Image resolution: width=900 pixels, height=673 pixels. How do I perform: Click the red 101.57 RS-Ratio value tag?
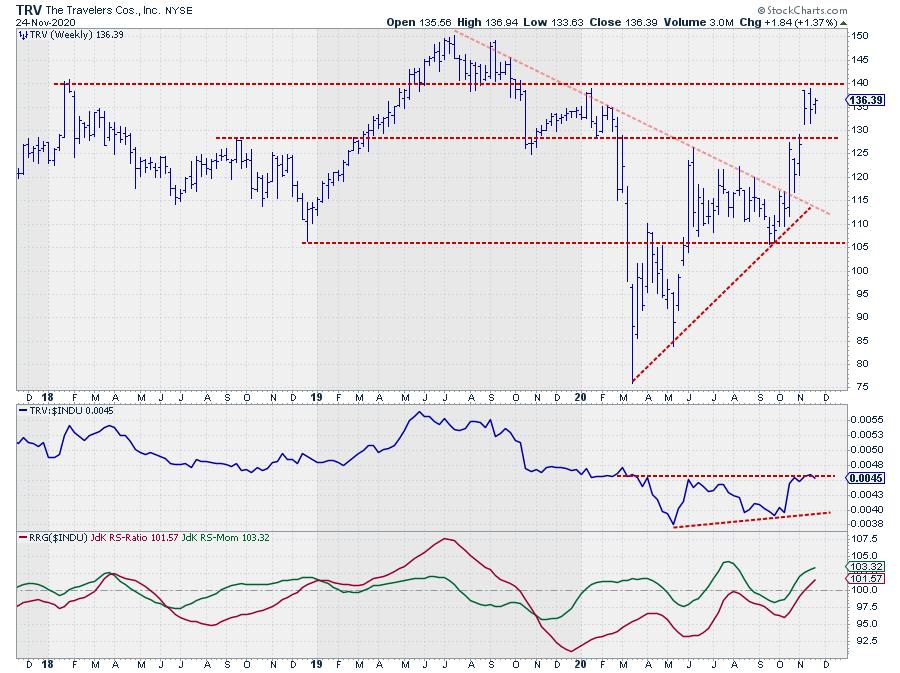tap(862, 579)
